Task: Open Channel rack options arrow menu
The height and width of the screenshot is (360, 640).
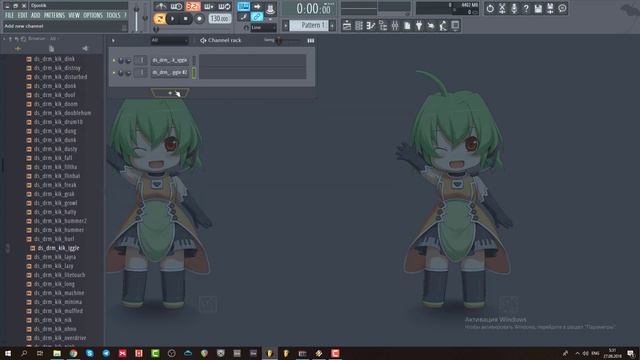Action: pyautogui.click(x=113, y=40)
